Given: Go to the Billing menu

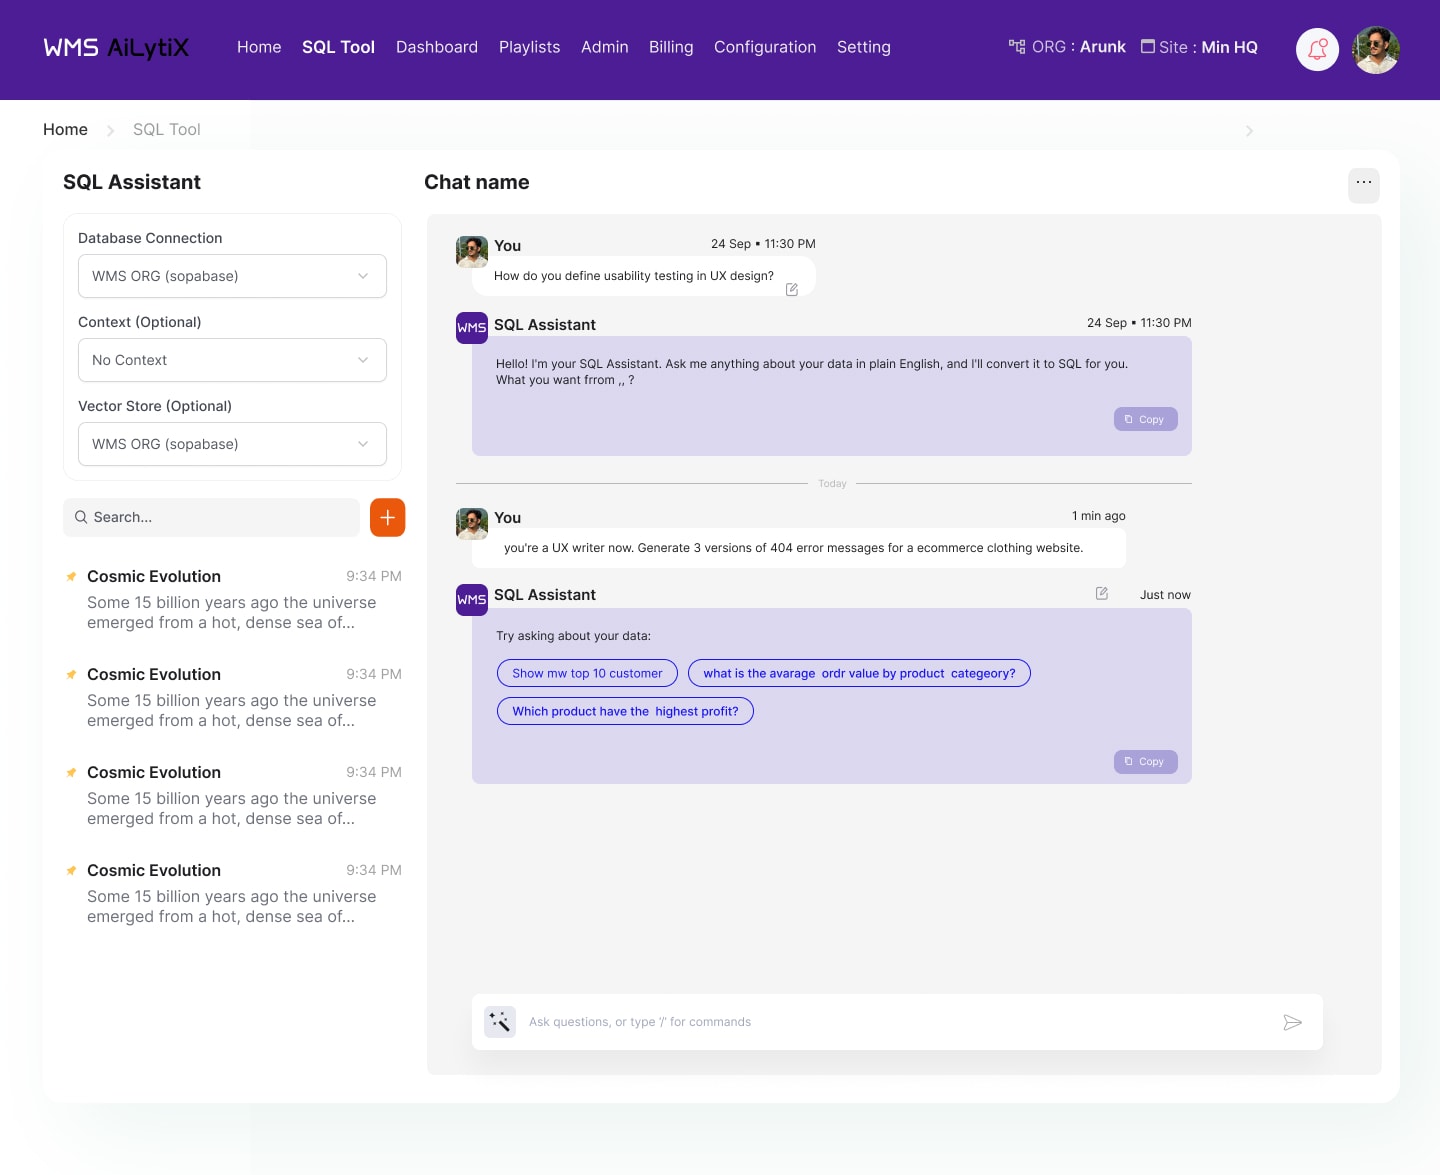Looking at the screenshot, I should (670, 47).
